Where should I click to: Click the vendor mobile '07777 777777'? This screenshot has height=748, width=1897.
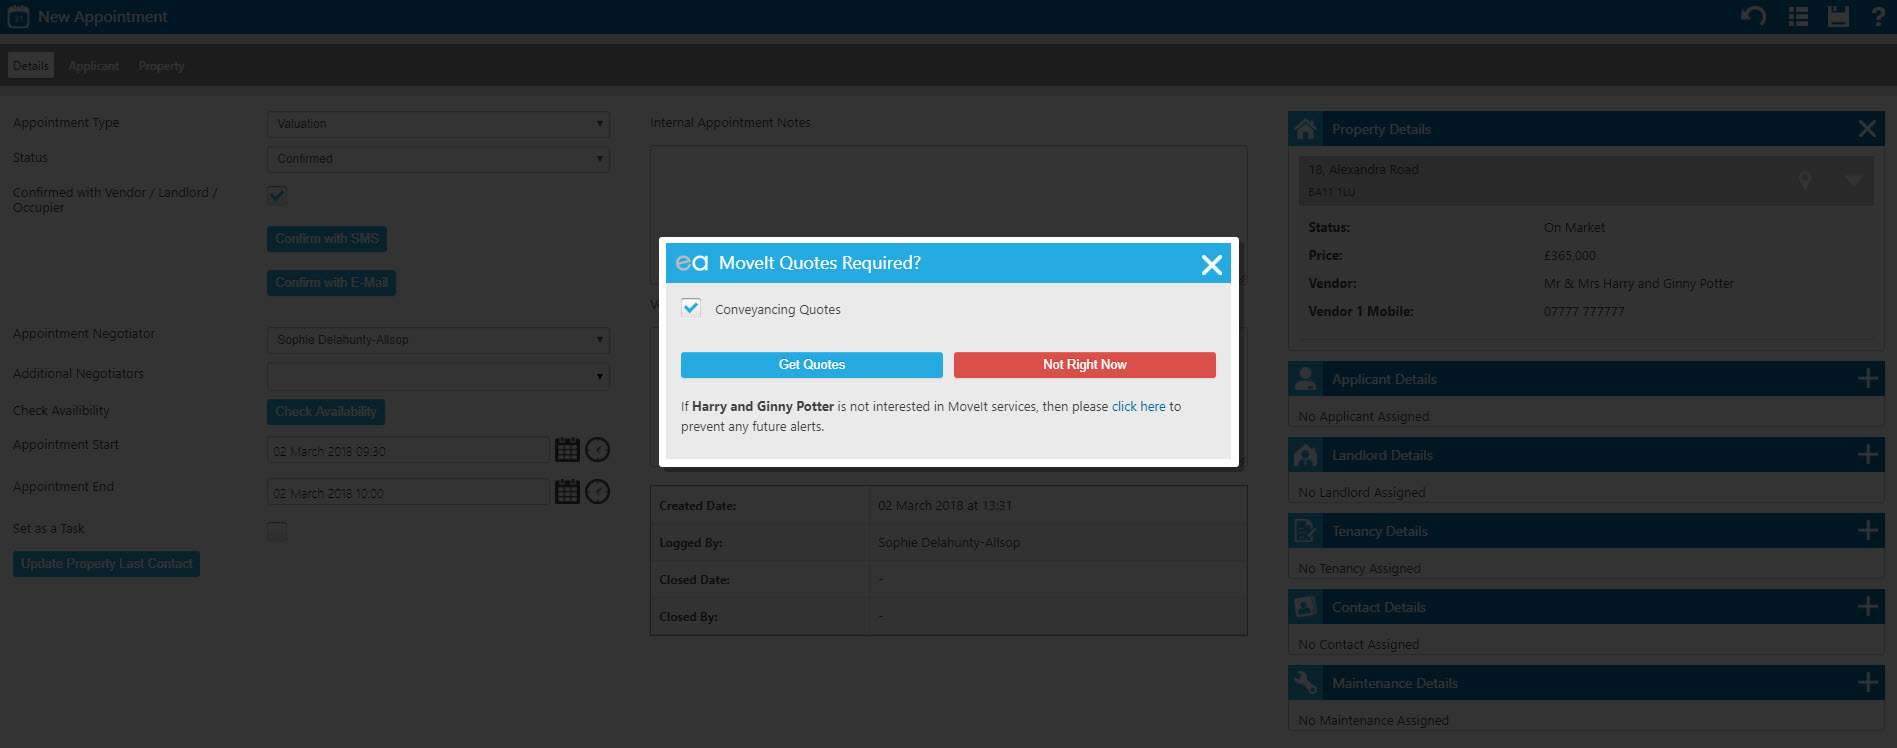point(1584,312)
